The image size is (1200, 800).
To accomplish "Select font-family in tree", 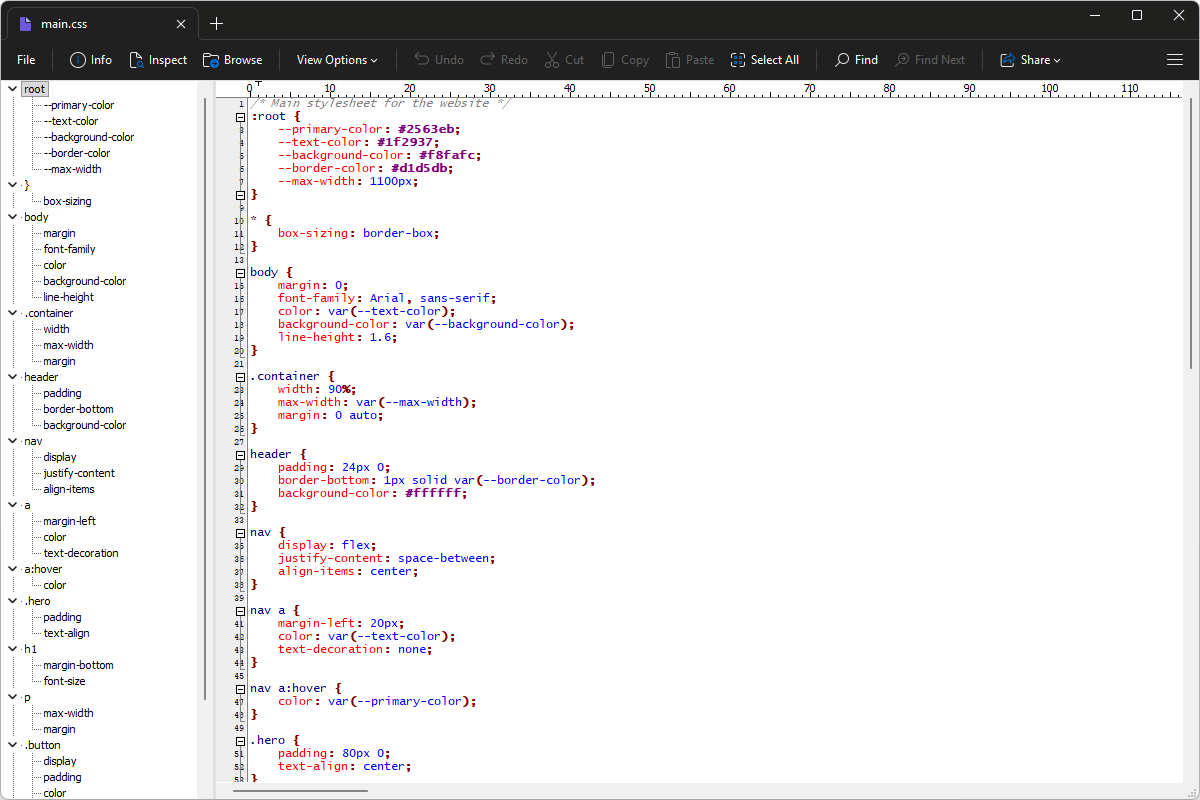I will coord(69,249).
